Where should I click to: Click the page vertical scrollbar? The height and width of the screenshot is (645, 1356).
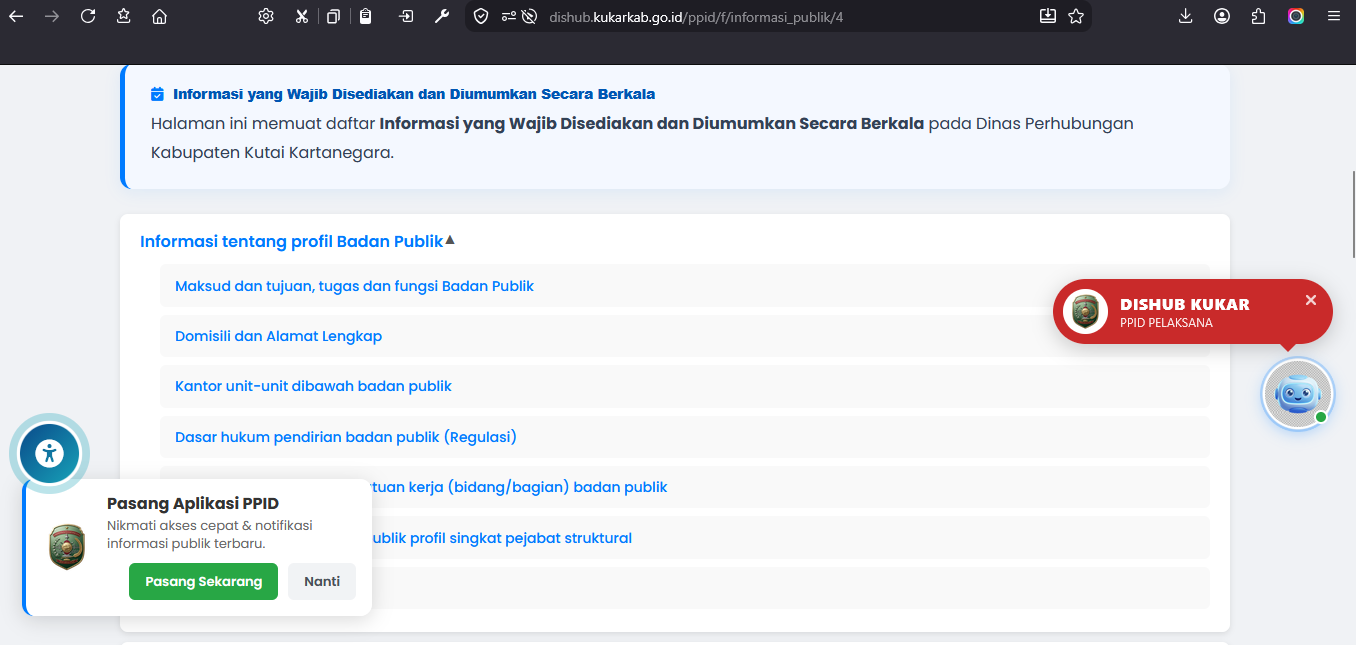[1353, 215]
